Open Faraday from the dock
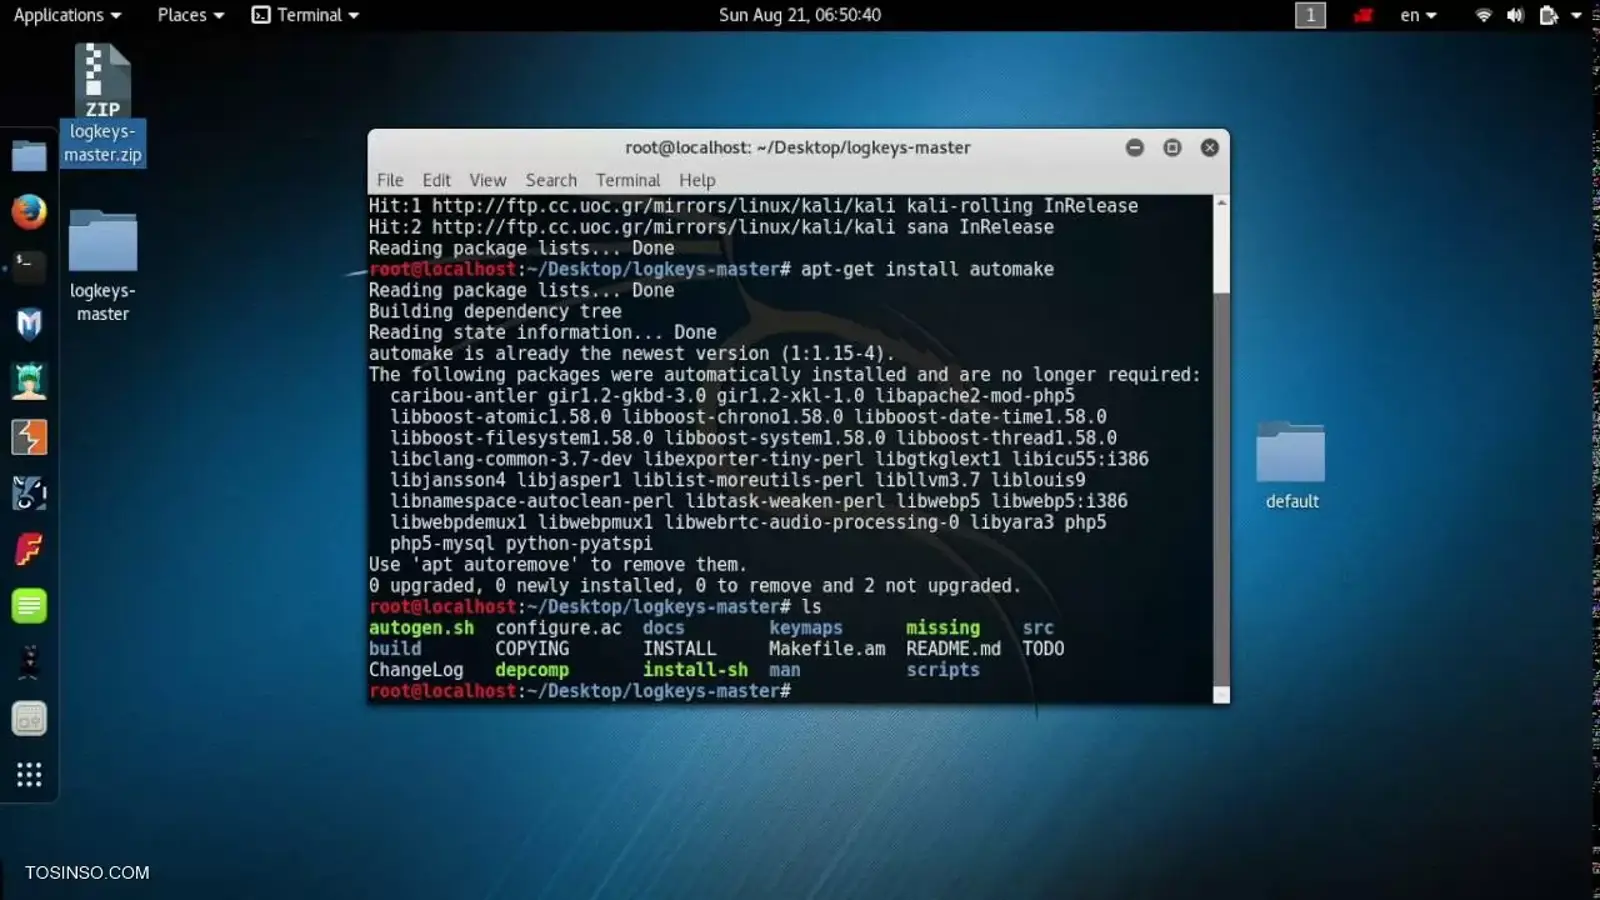The image size is (1600, 900). pyautogui.click(x=29, y=548)
